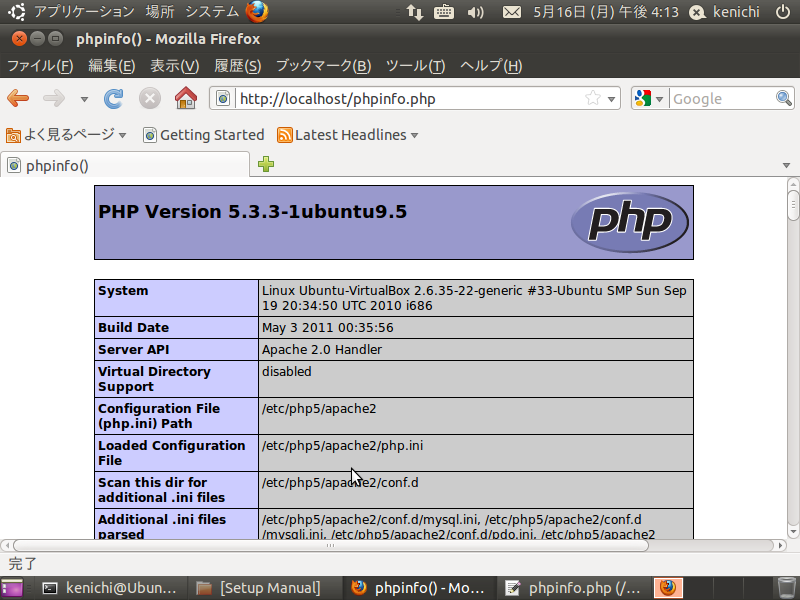Click the Build Date value May 3 2011
The width and height of the screenshot is (800, 600).
pyautogui.click(x=328, y=328)
